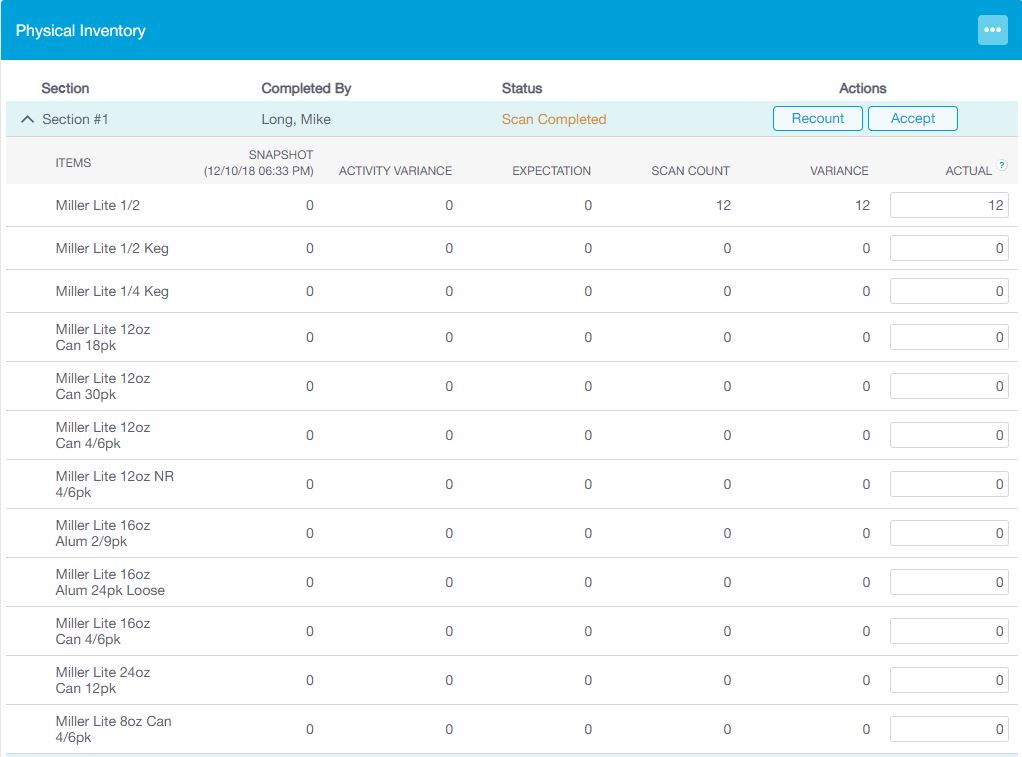Click snapshot value for 12oz Can 18pk
Image resolution: width=1022 pixels, height=757 pixels.
pos(310,337)
